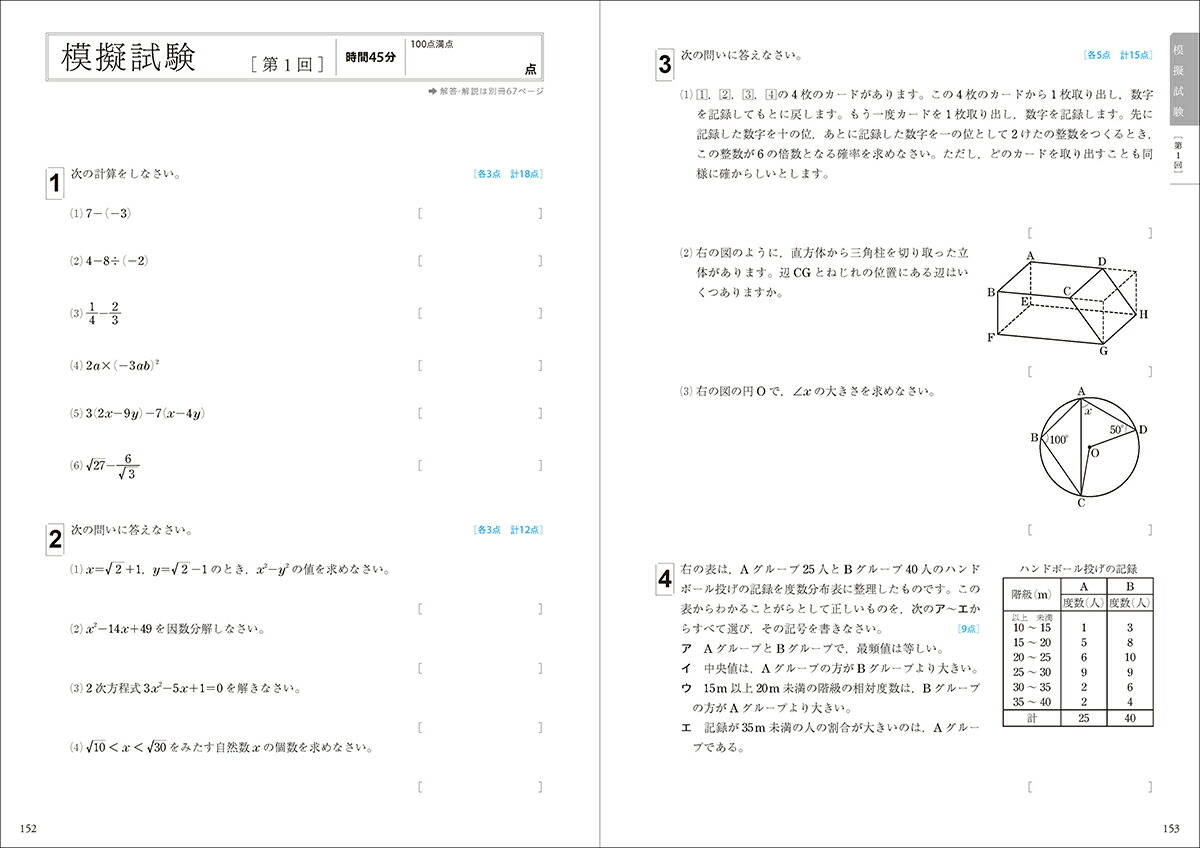Select problem (1) 7−(−3)

tap(101, 213)
